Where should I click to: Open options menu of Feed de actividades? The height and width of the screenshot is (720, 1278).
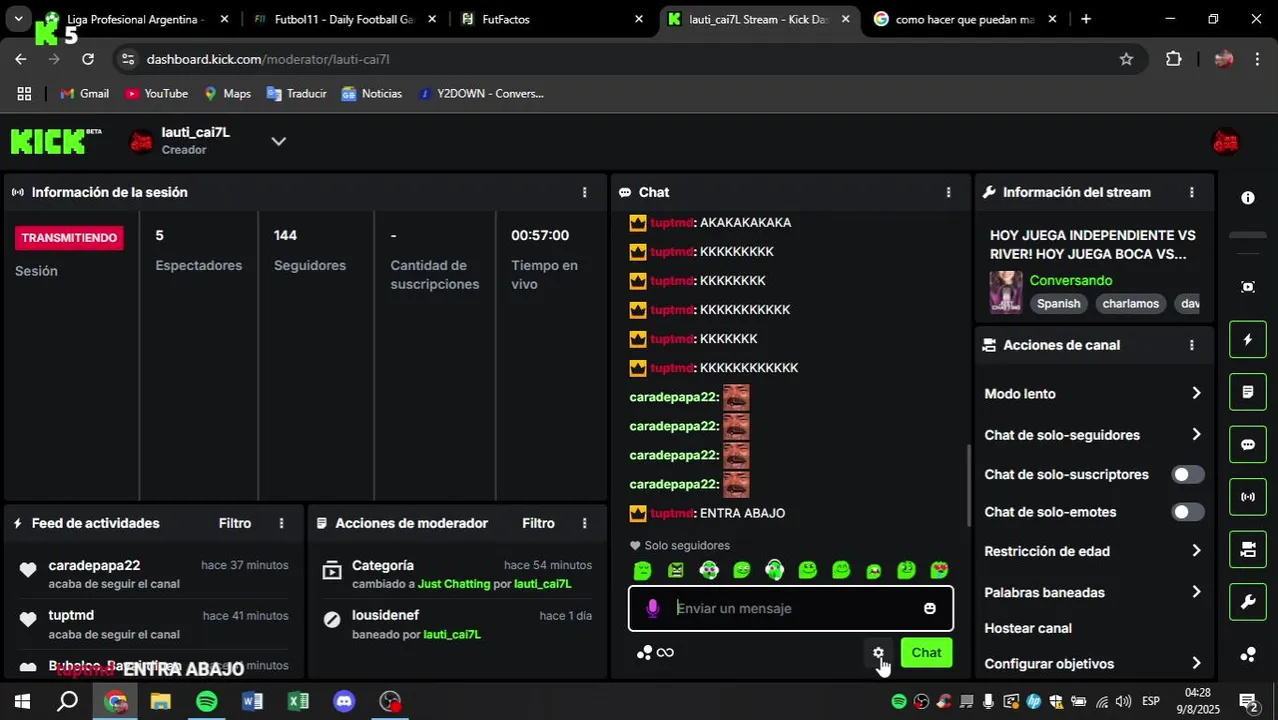pyautogui.click(x=281, y=523)
